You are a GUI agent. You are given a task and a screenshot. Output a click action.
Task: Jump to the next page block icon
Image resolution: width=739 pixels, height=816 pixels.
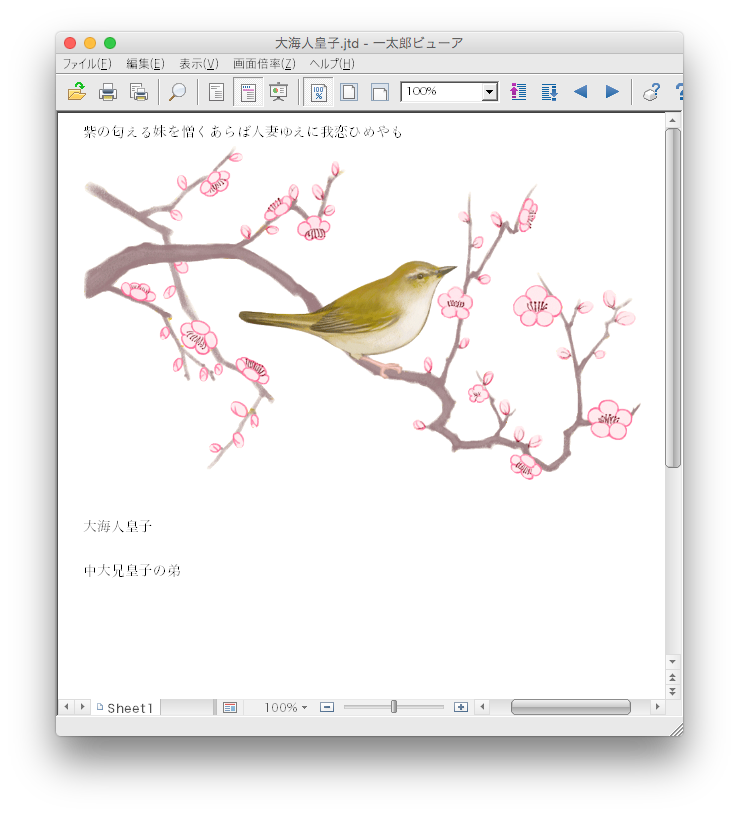pos(549,92)
